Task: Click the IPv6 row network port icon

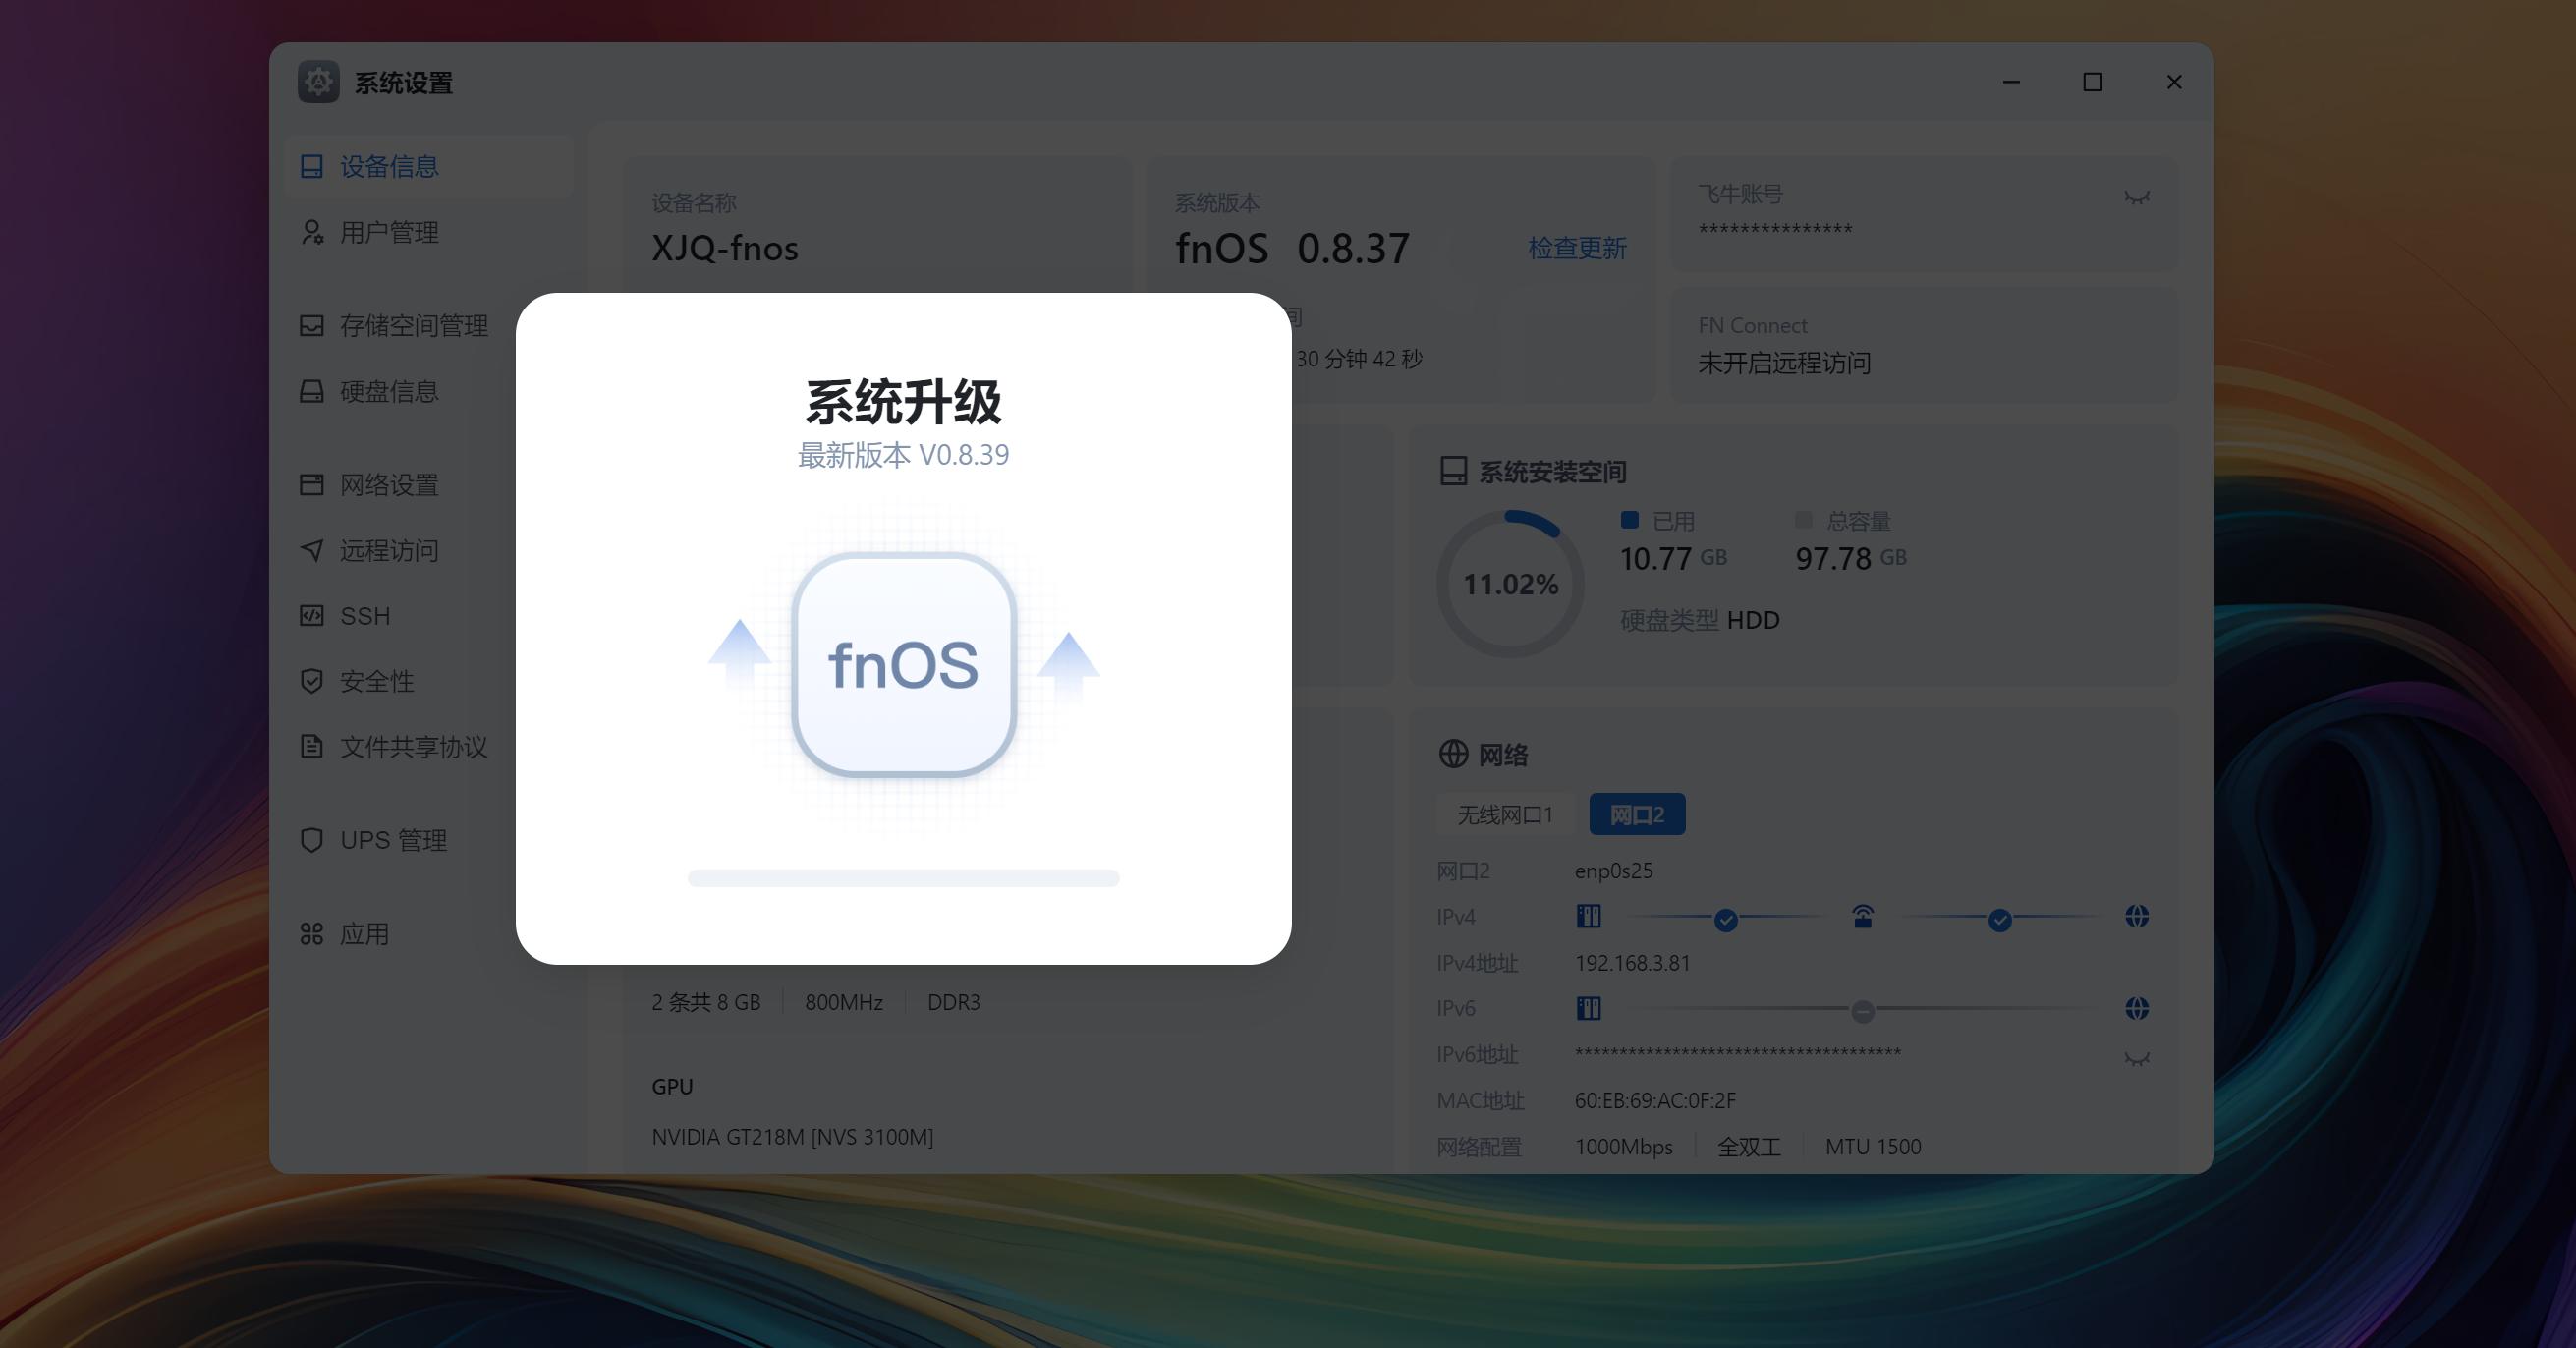Action: coord(1589,1008)
